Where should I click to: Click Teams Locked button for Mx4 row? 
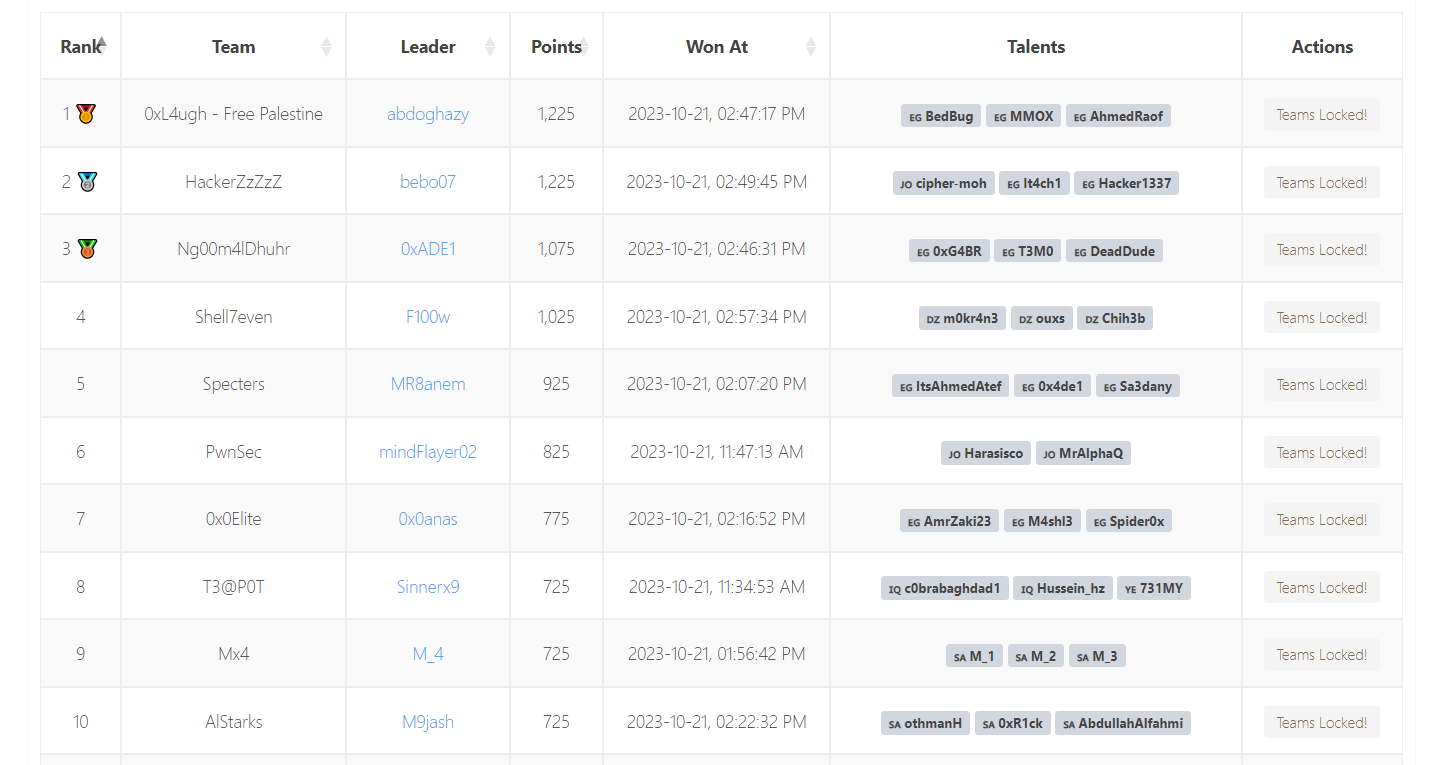(1321, 655)
